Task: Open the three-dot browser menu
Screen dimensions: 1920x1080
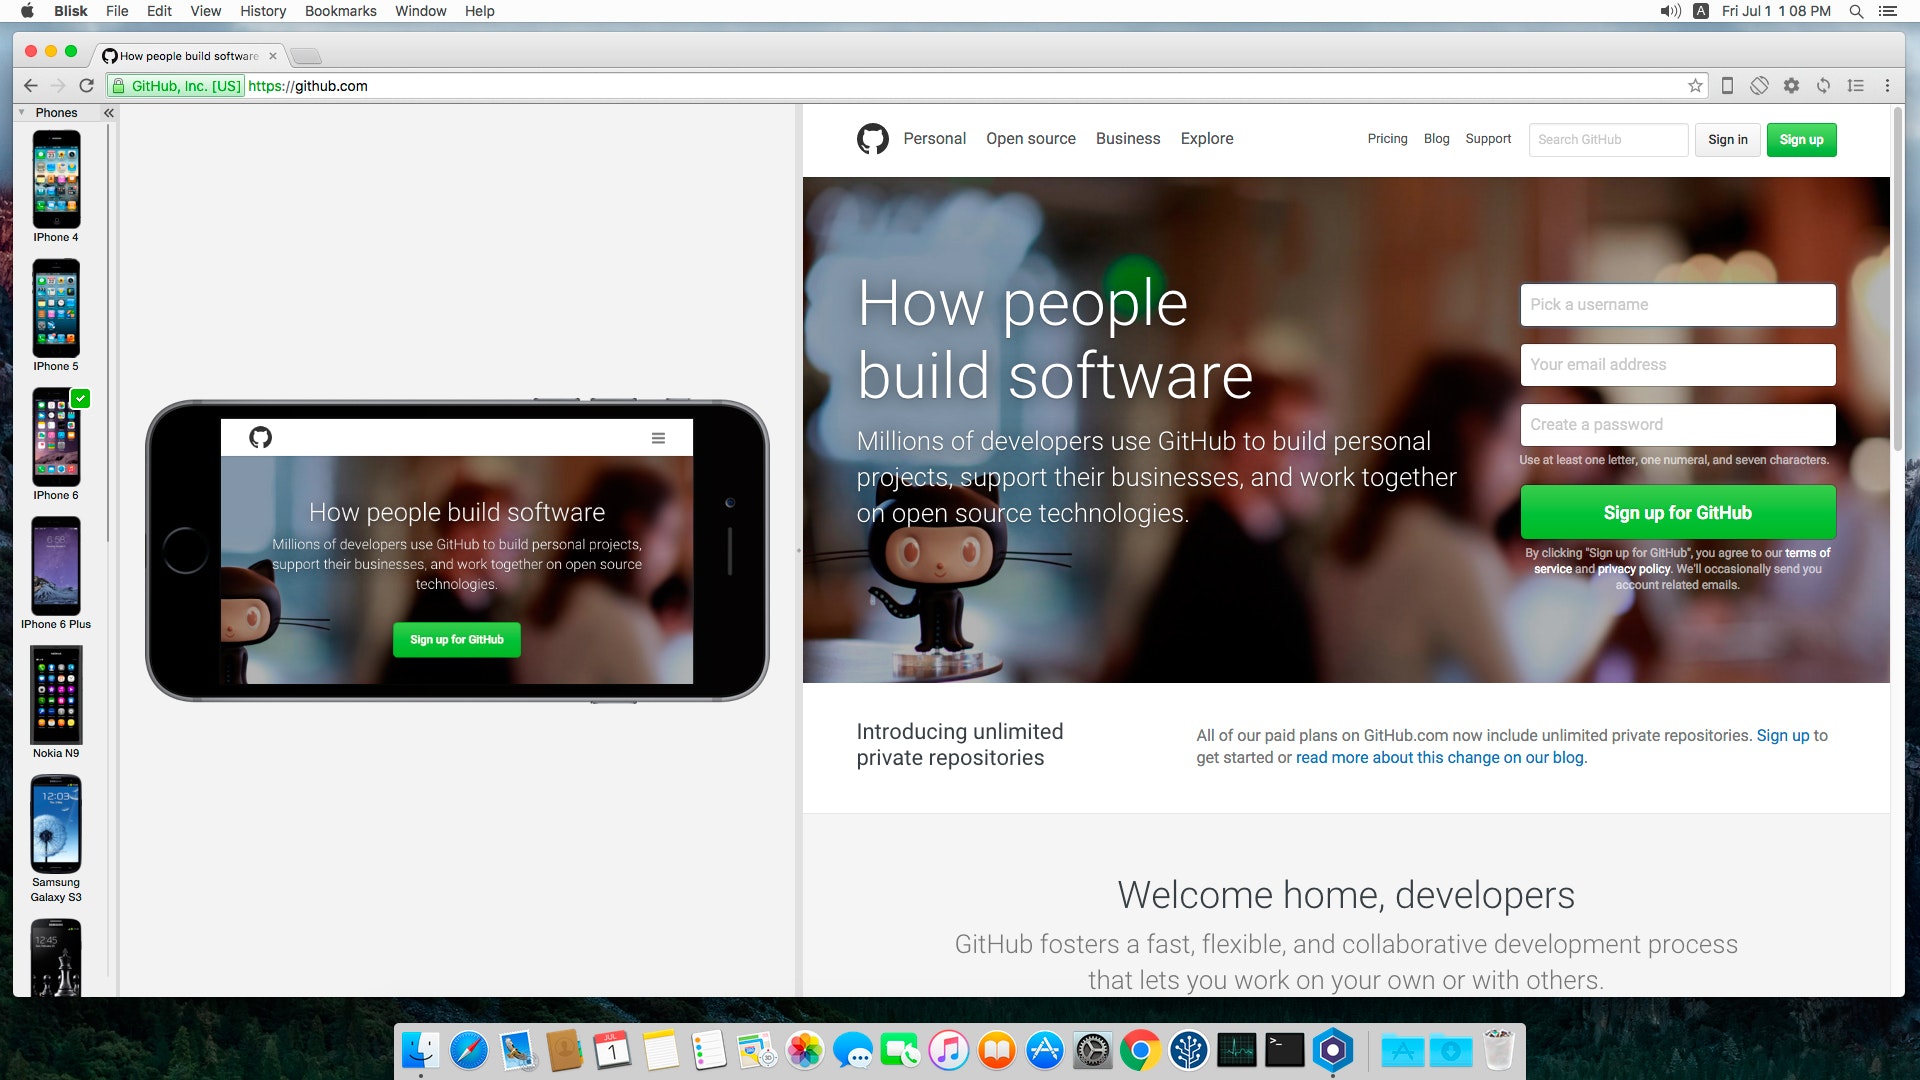Action: coord(1887,86)
